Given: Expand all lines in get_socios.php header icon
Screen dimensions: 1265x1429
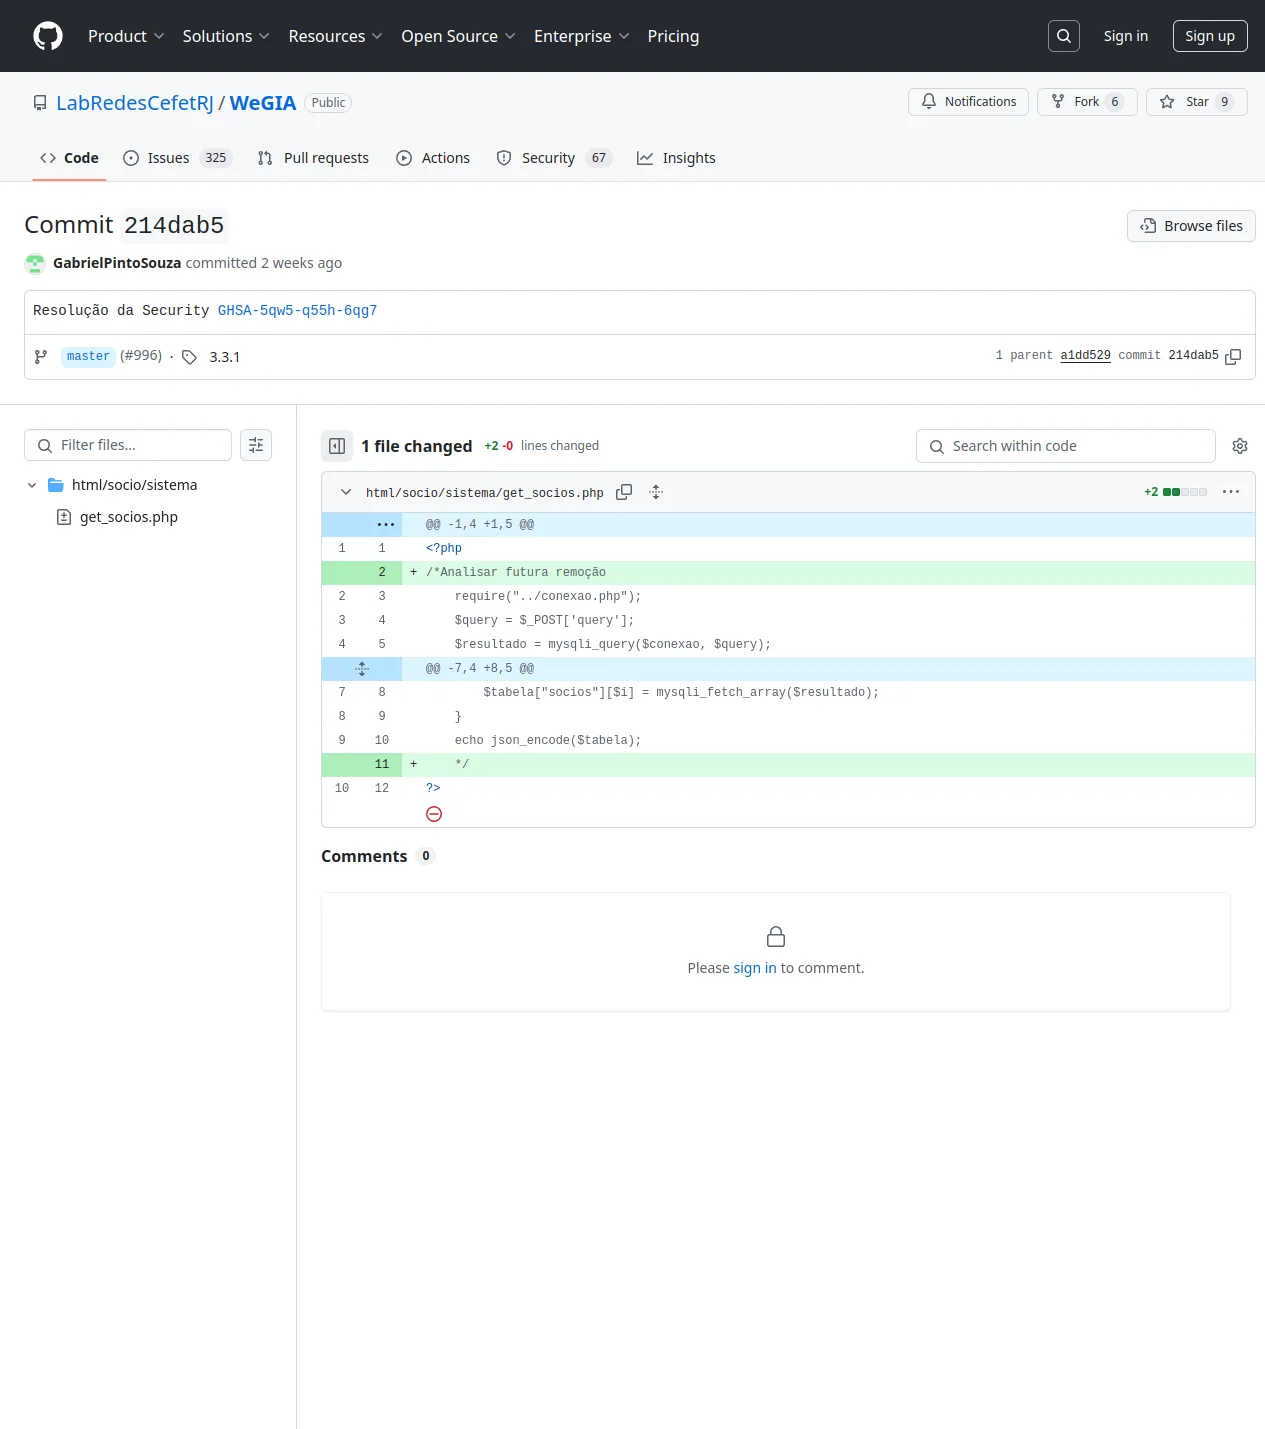Looking at the screenshot, I should pyautogui.click(x=656, y=492).
